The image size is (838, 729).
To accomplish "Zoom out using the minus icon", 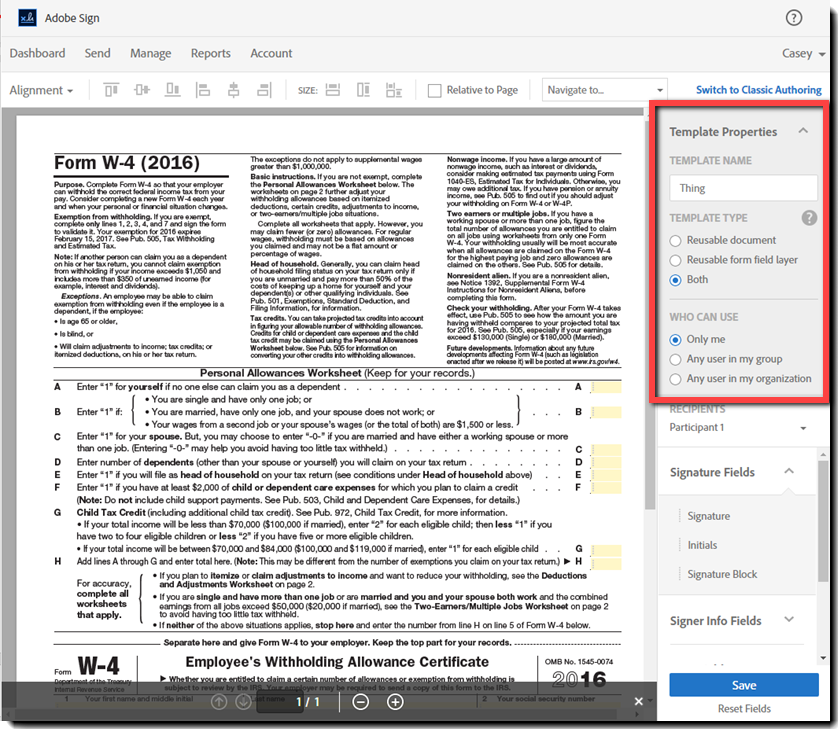I will tap(361, 702).
